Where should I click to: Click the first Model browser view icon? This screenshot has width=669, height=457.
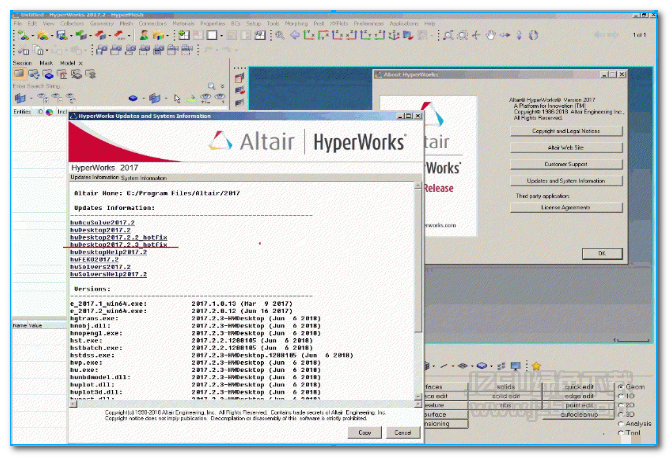(x=19, y=74)
